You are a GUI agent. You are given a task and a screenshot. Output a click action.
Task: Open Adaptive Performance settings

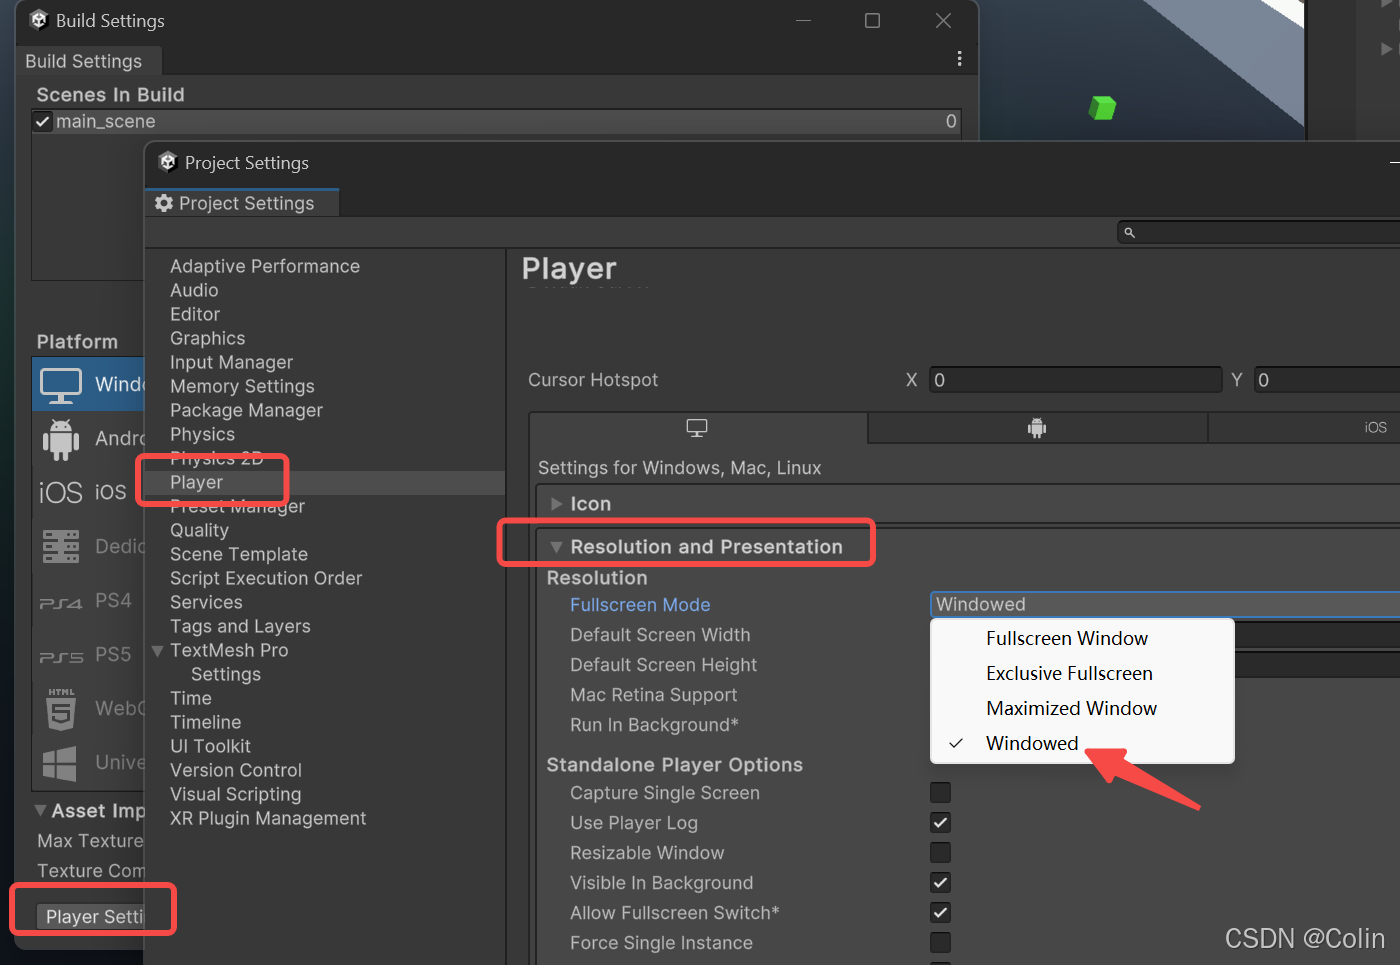click(x=265, y=267)
